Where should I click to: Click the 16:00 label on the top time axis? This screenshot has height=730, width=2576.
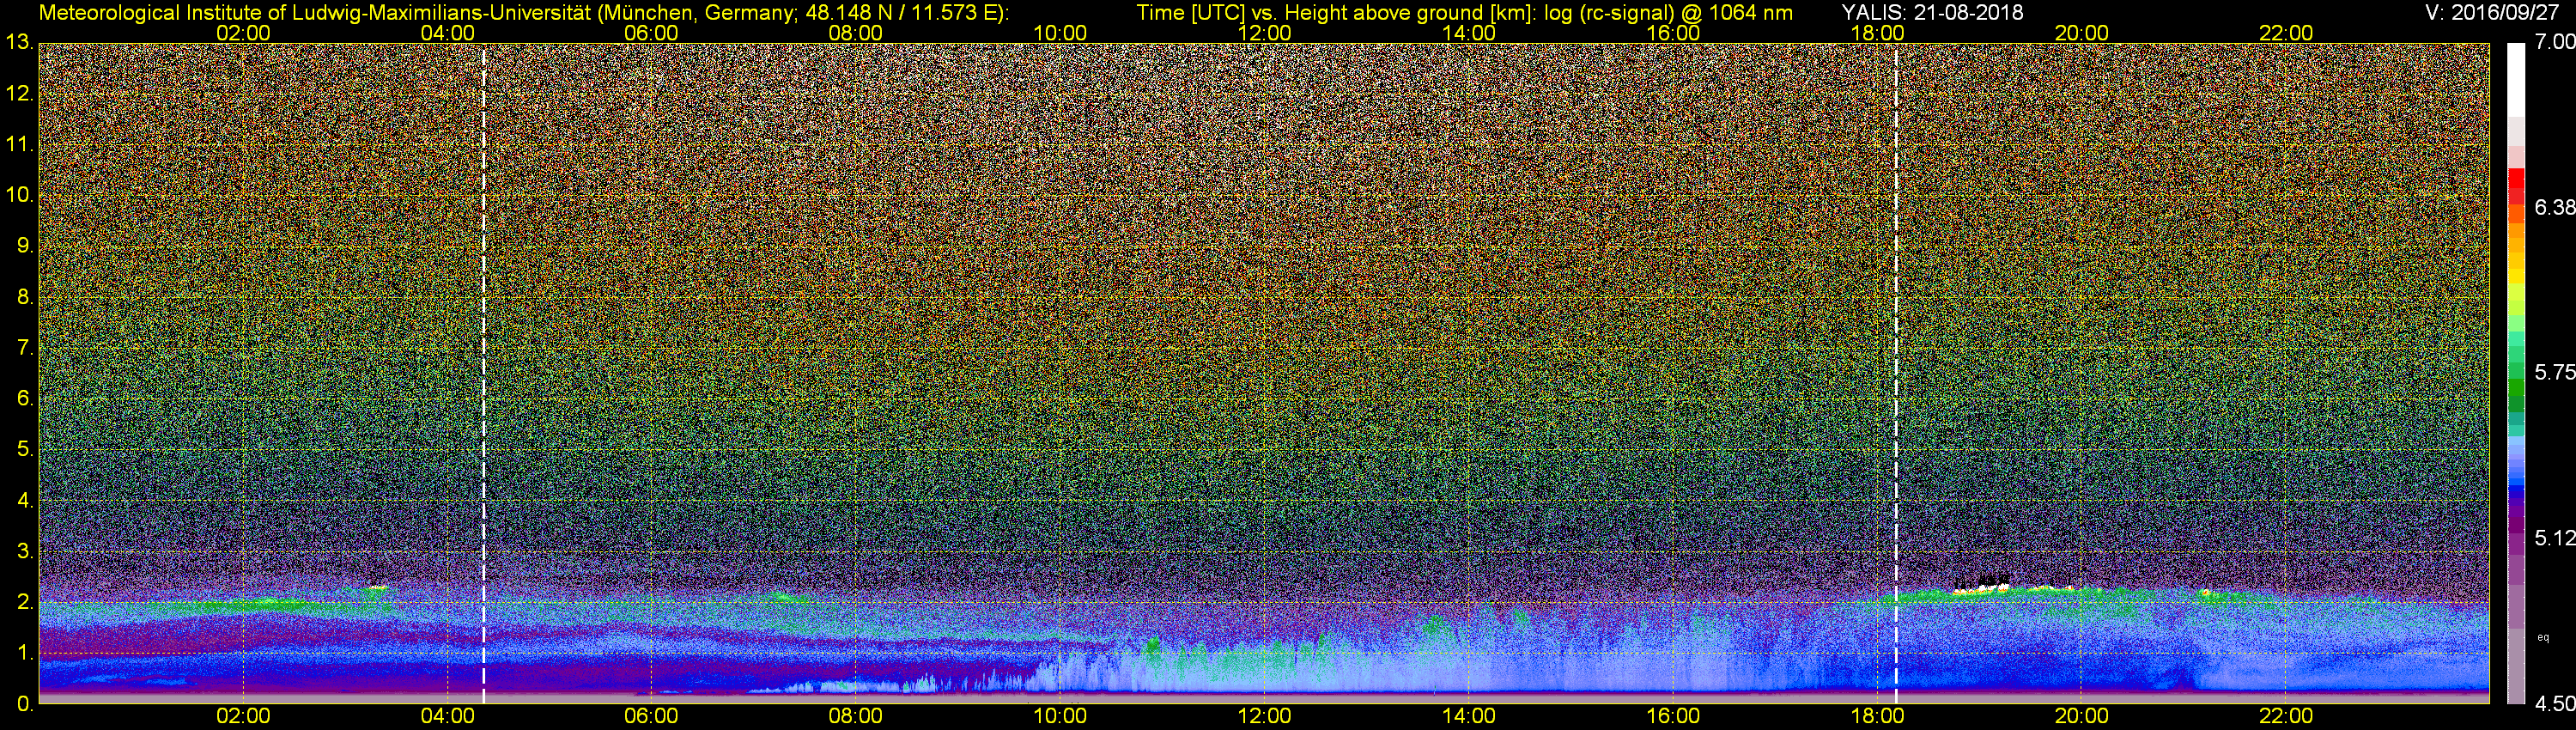(x=1673, y=33)
